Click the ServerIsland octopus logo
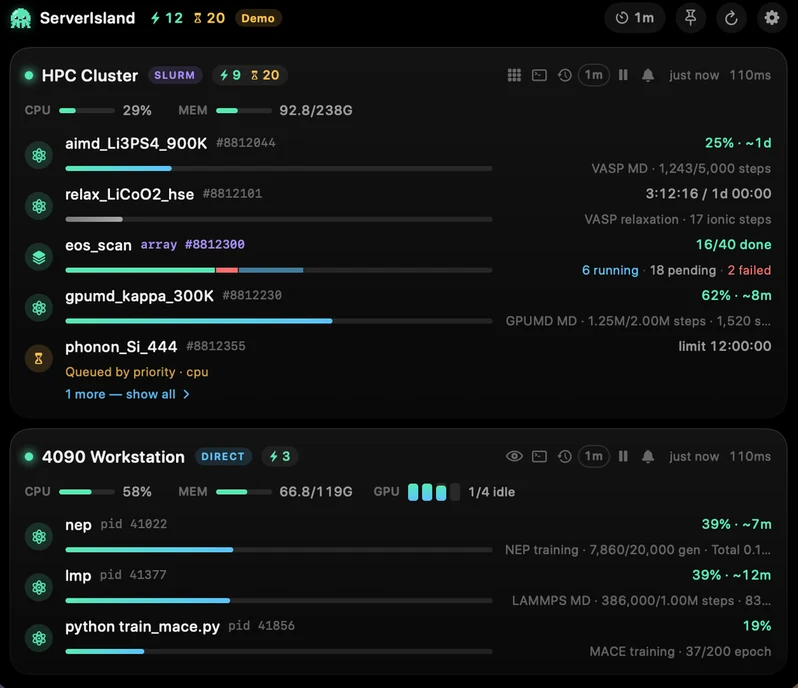The height and width of the screenshot is (688, 798). click(21, 18)
